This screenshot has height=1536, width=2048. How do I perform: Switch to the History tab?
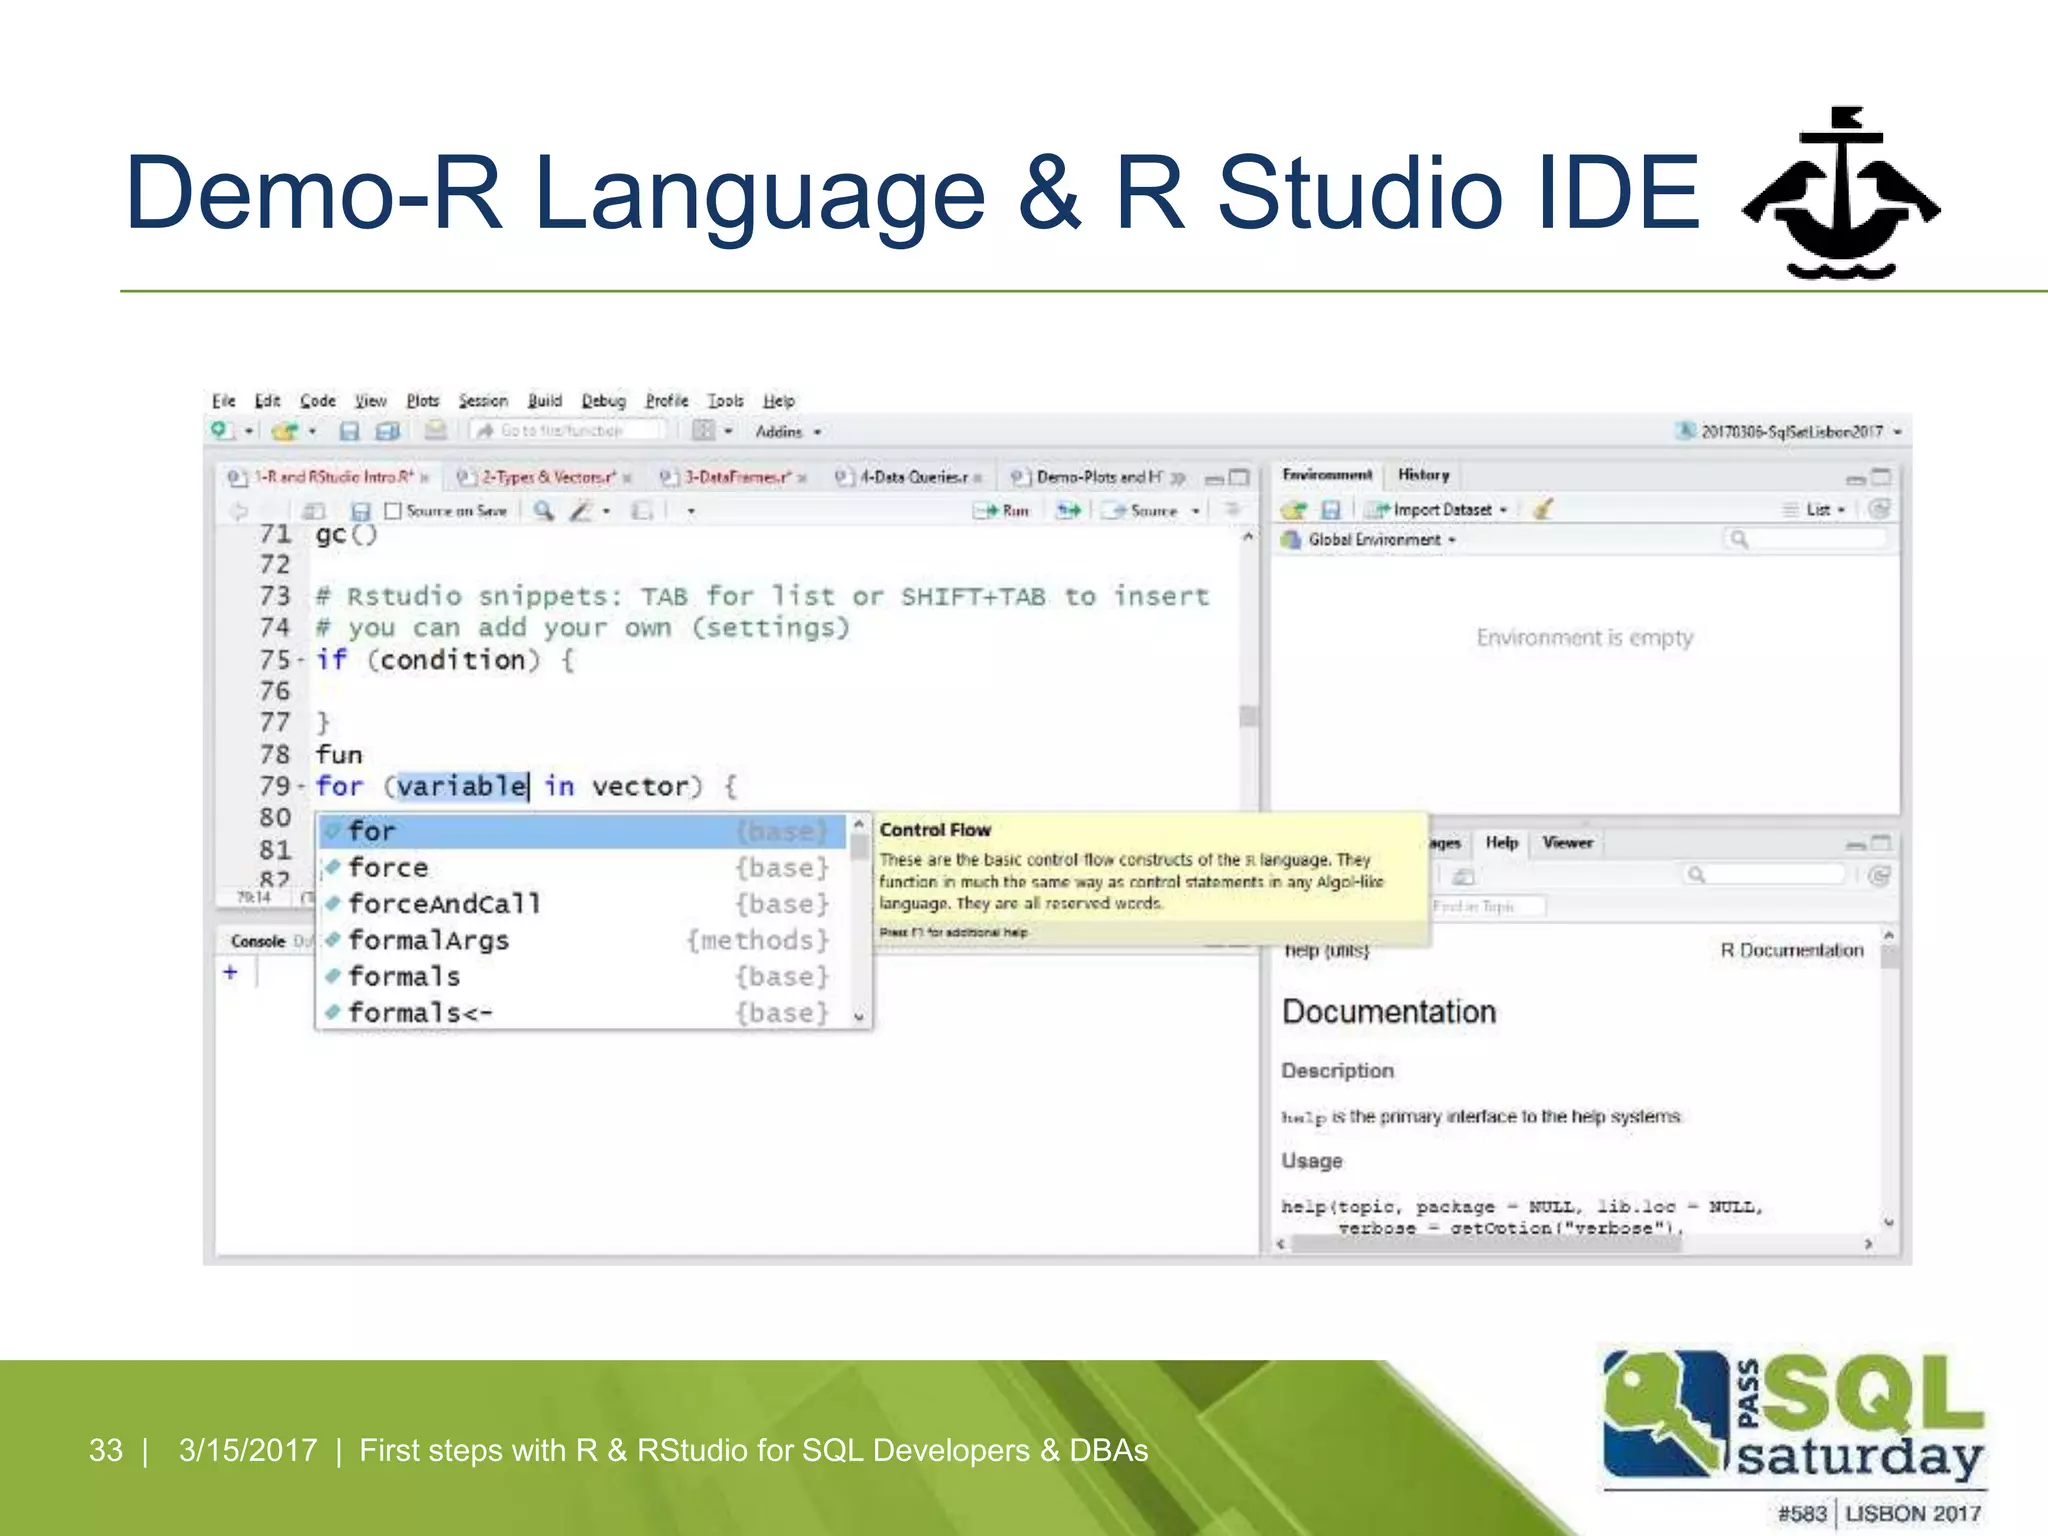[1423, 475]
